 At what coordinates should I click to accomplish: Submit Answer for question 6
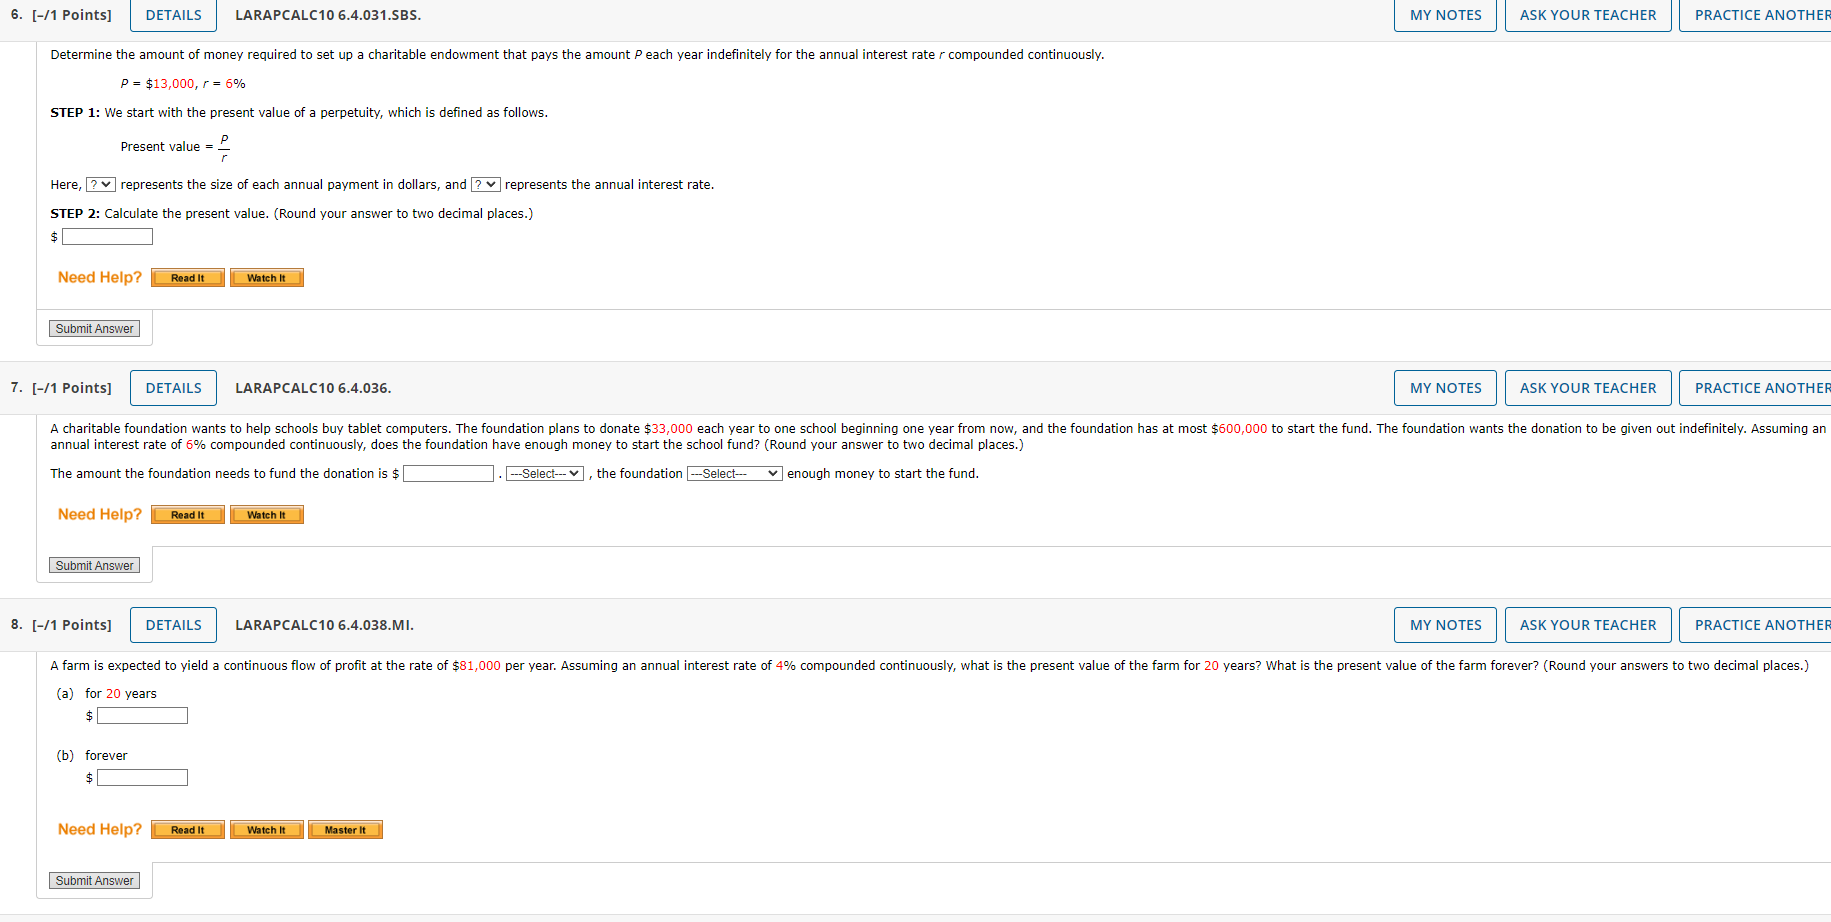tap(94, 328)
